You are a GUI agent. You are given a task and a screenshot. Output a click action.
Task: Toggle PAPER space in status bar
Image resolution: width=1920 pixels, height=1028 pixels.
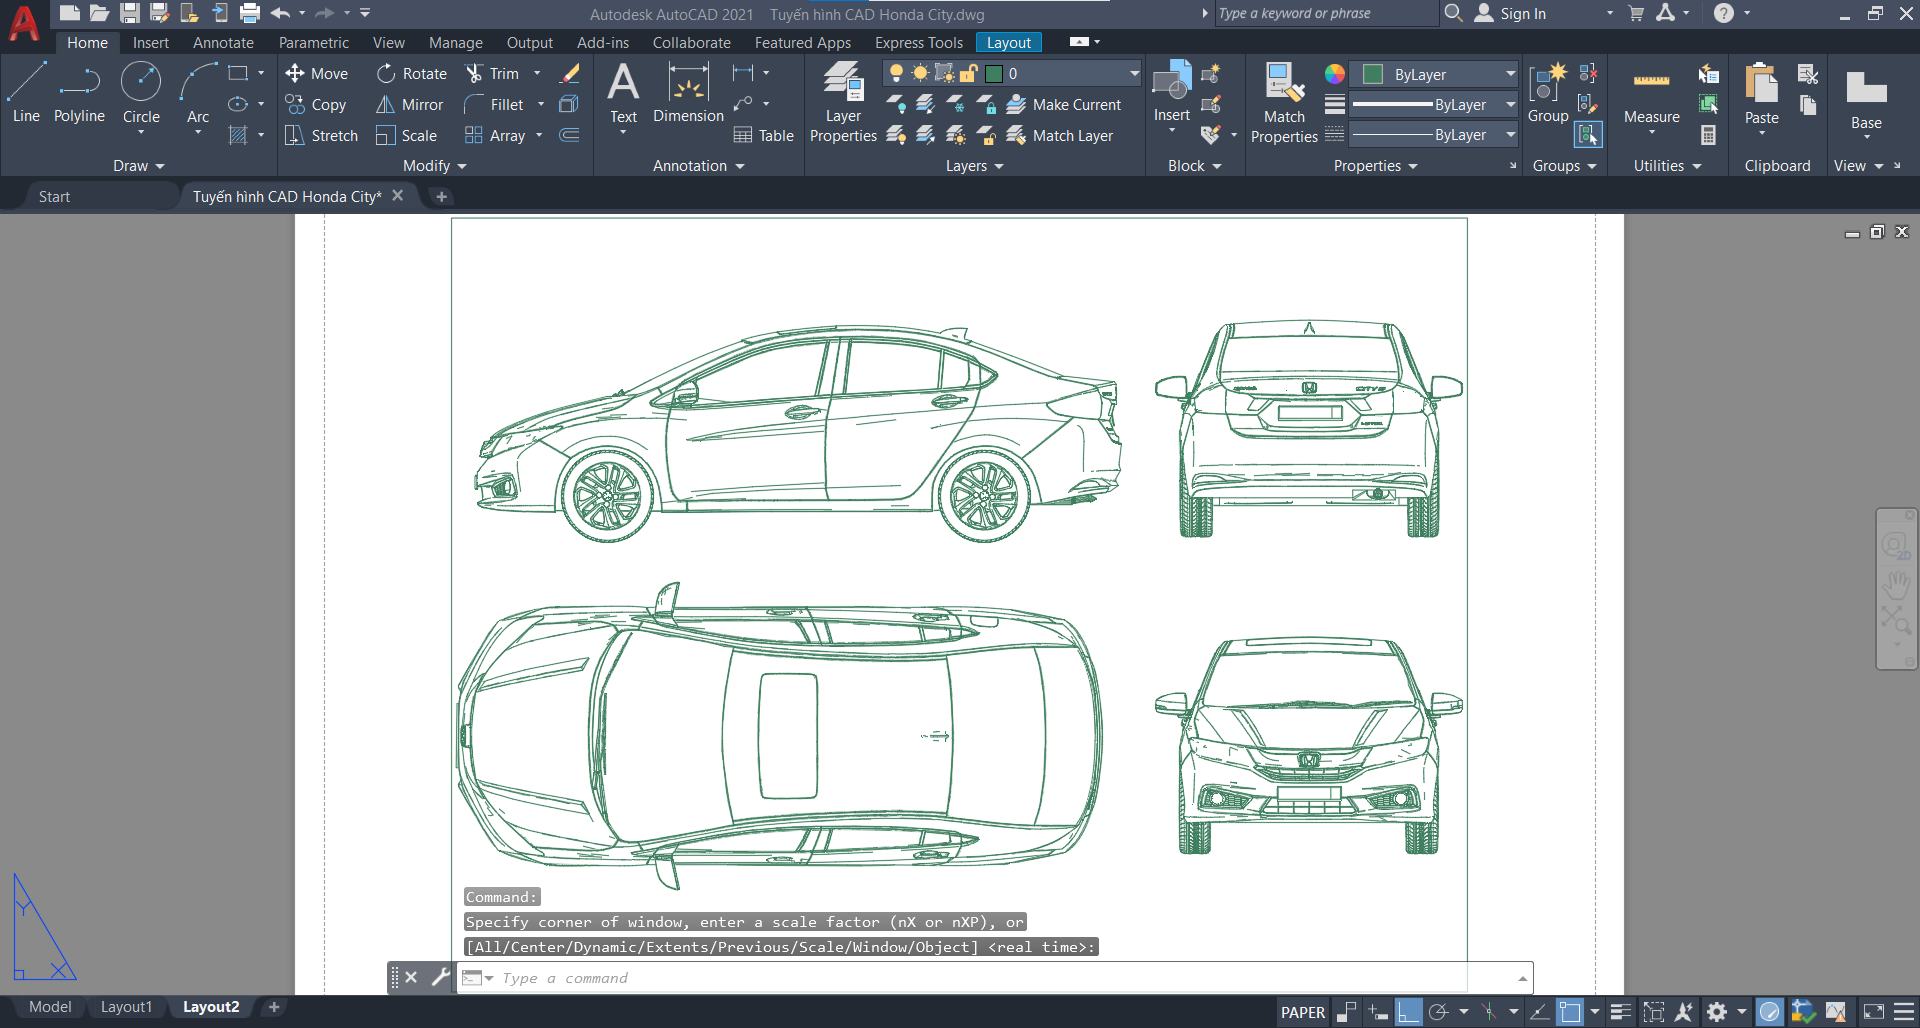point(1303,1012)
